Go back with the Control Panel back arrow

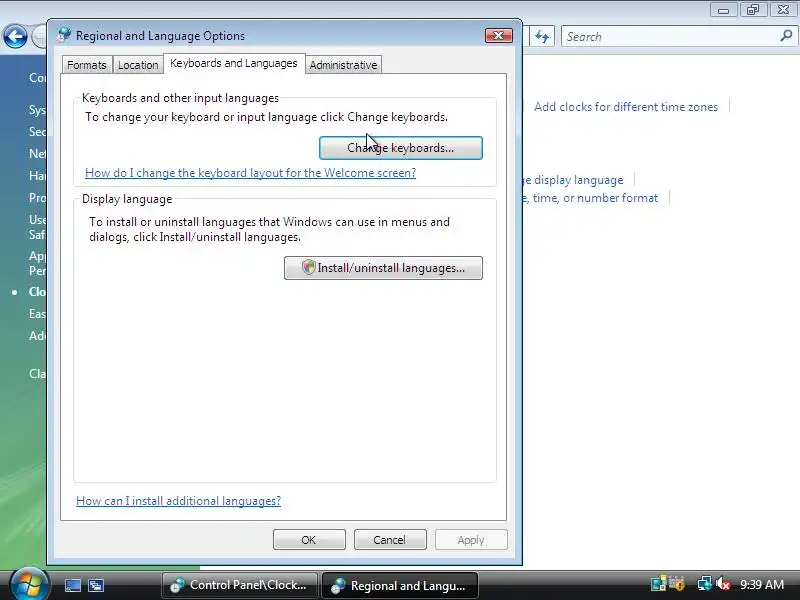point(15,37)
